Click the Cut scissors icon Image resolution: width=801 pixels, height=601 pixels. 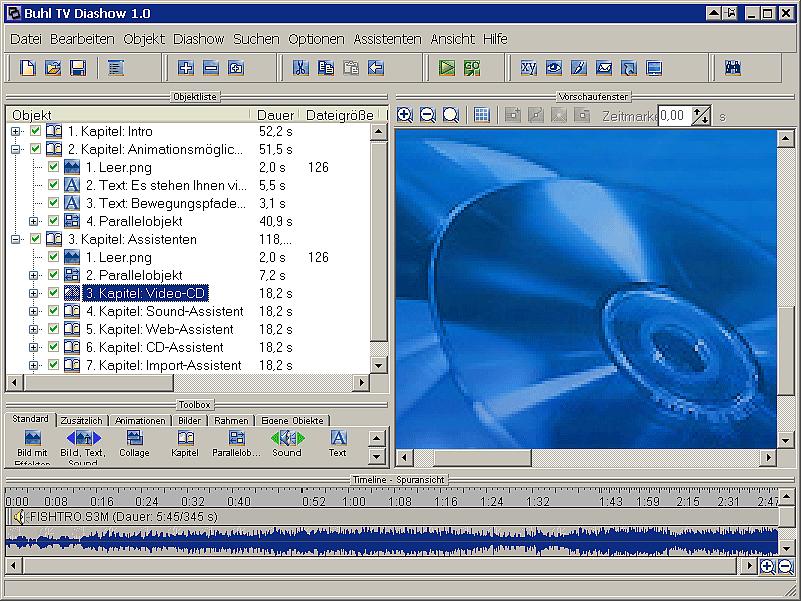tap(300, 68)
